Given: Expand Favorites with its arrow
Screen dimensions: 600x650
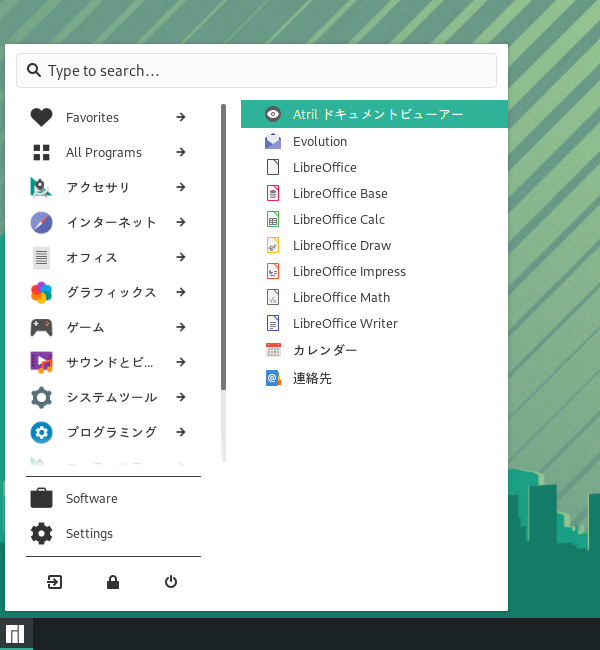Looking at the screenshot, I should click(x=180, y=117).
